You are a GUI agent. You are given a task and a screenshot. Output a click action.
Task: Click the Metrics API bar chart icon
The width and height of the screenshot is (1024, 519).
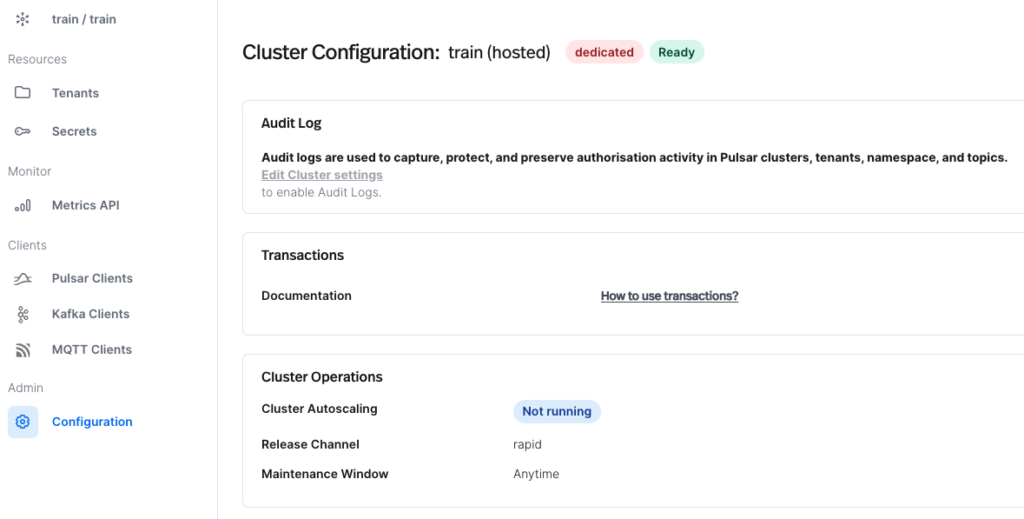click(x=23, y=205)
